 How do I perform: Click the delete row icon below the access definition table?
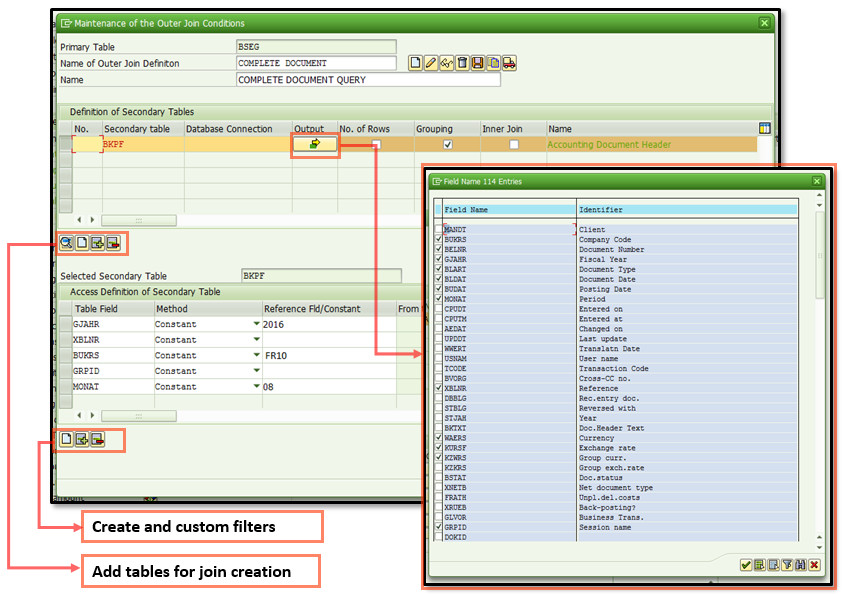[x=97, y=439]
